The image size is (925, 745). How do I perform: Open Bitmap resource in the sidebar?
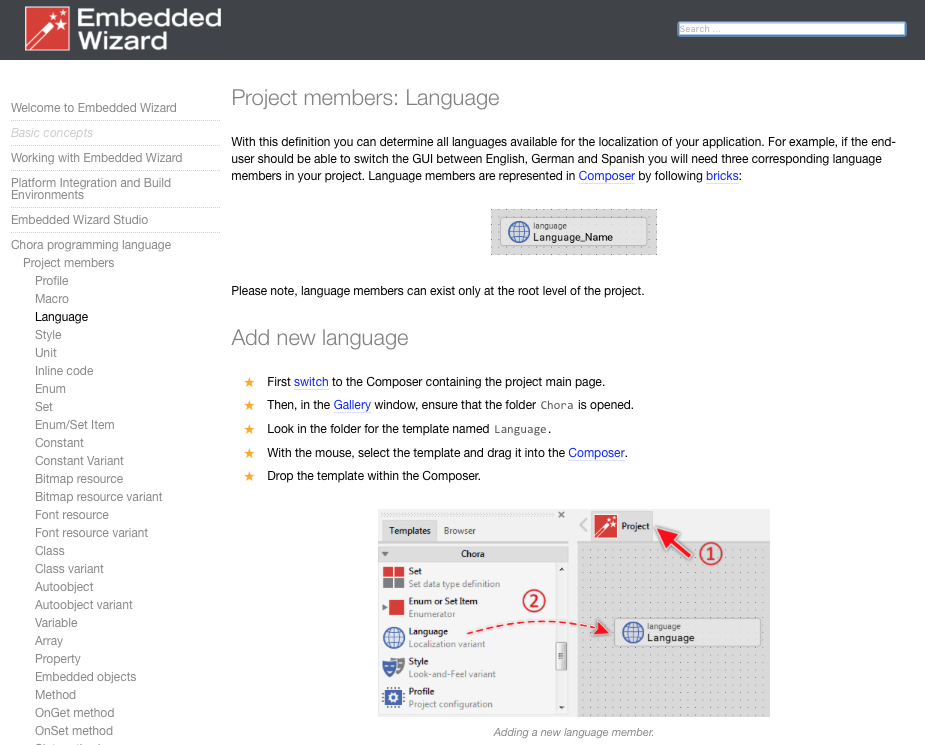(x=79, y=479)
